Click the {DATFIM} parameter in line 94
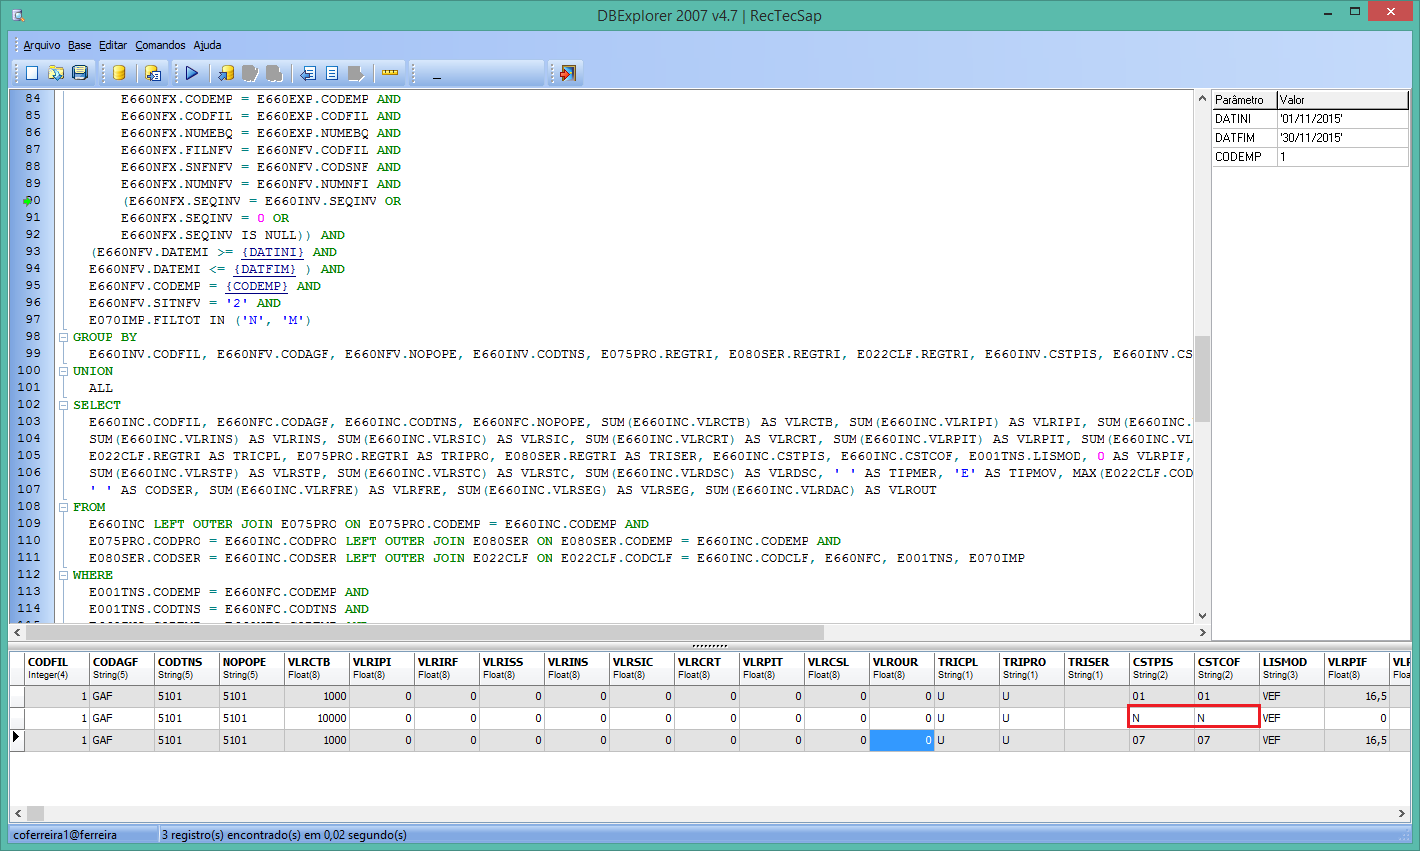Screen dimensions: 1420x851 265,269
